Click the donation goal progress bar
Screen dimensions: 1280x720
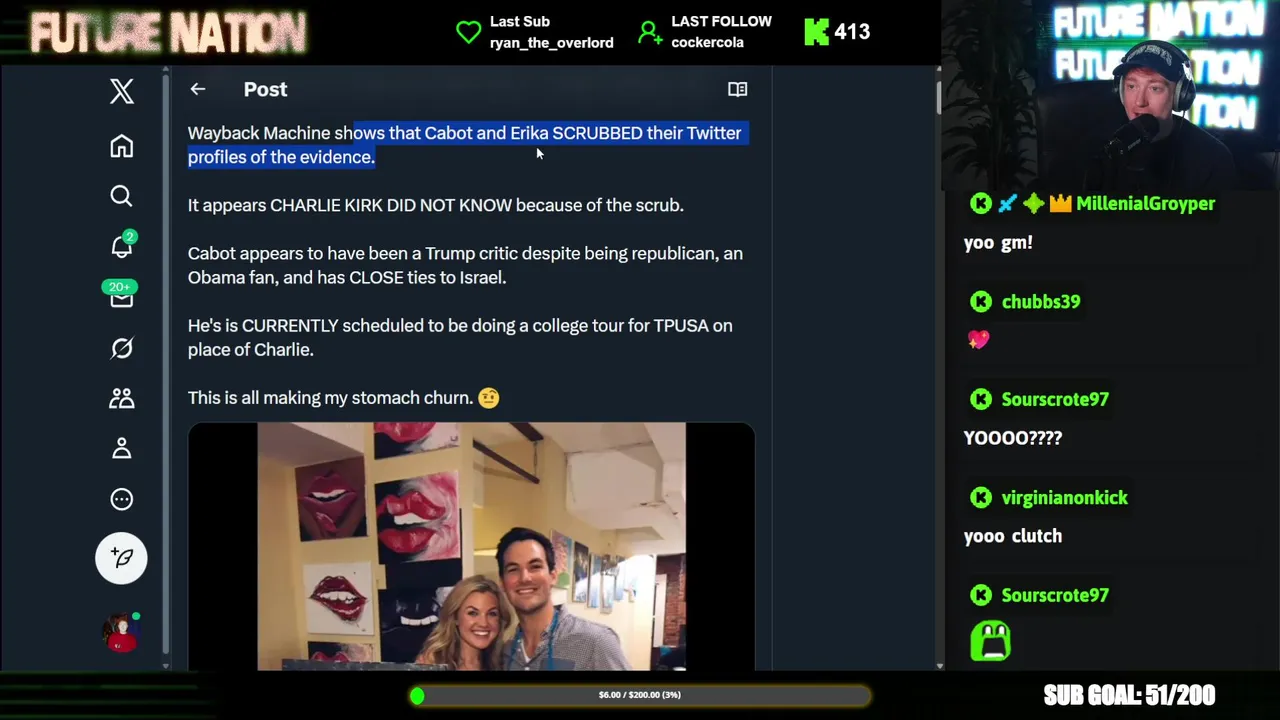pos(640,695)
